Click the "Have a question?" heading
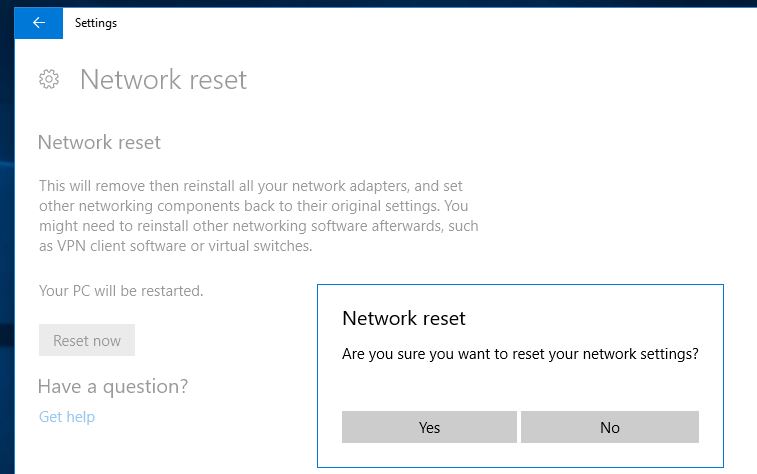Screen dimensions: 757x474 tap(112, 386)
